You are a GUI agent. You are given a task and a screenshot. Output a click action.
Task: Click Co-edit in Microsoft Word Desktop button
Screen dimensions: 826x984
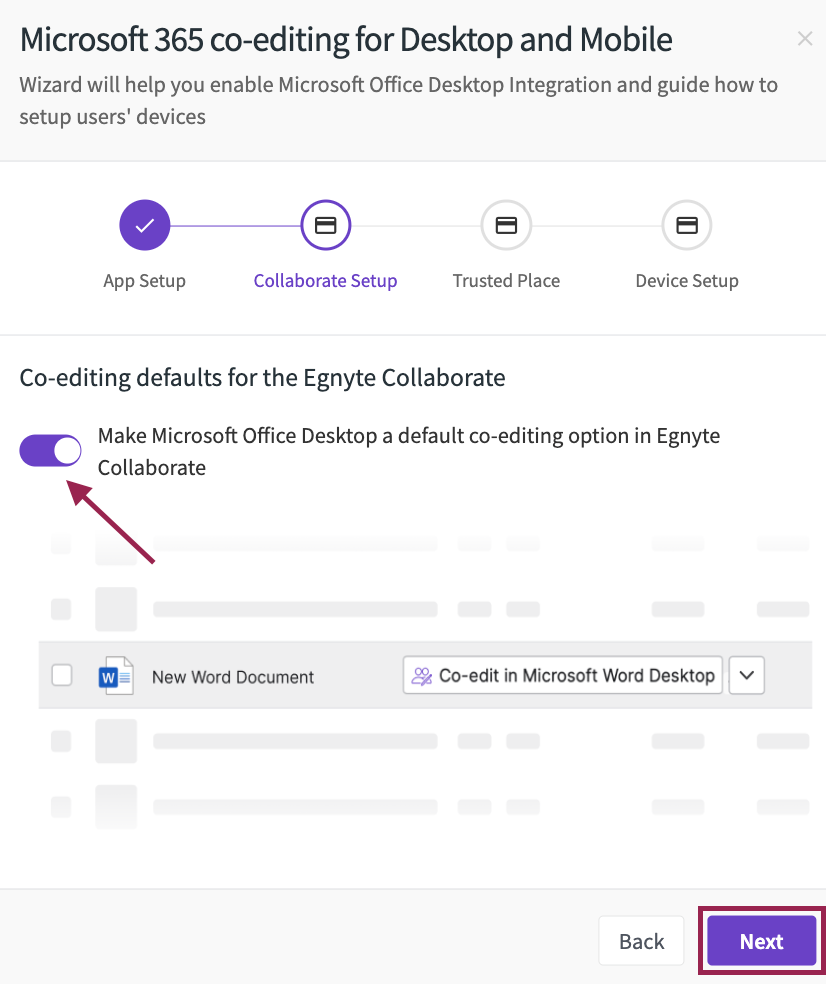pos(562,675)
